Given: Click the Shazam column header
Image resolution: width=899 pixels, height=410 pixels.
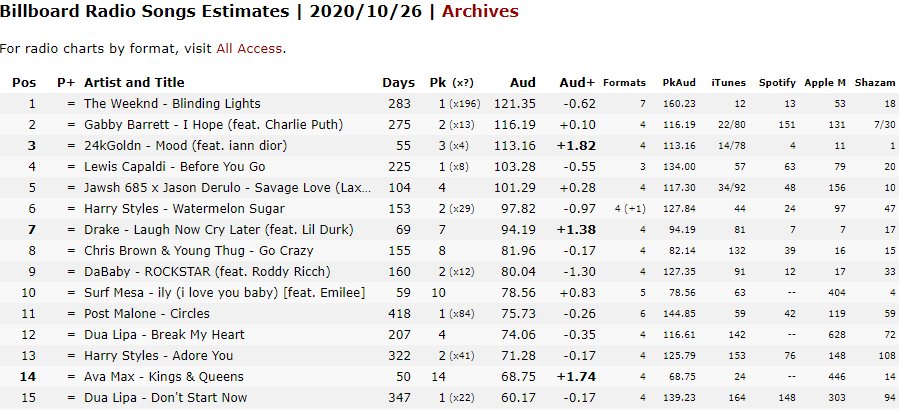Looking at the screenshot, I should pos(875,83).
